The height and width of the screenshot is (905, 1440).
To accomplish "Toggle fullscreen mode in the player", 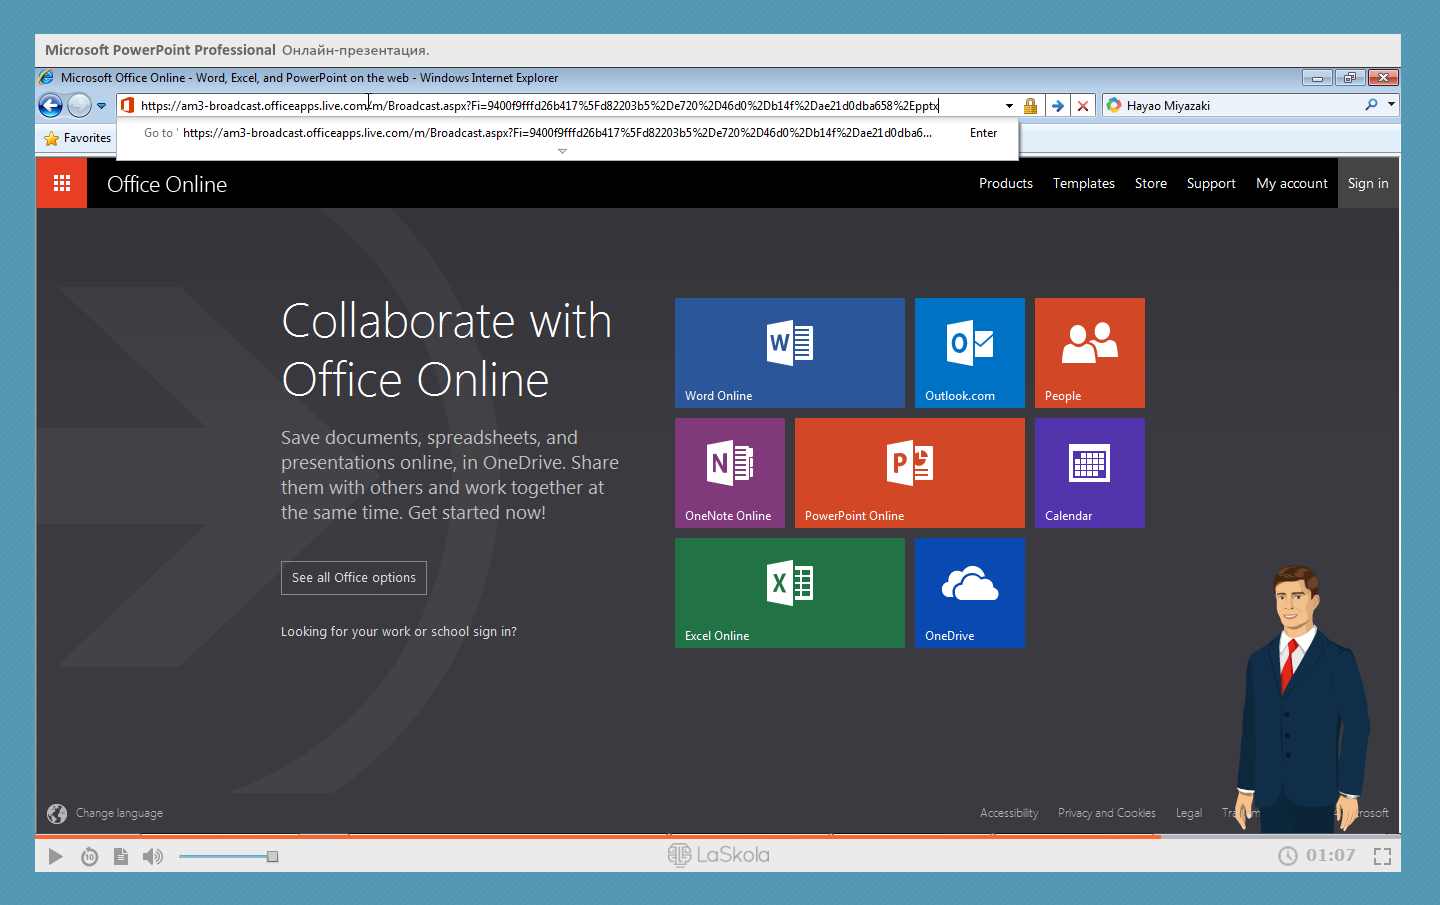I will 1382,856.
